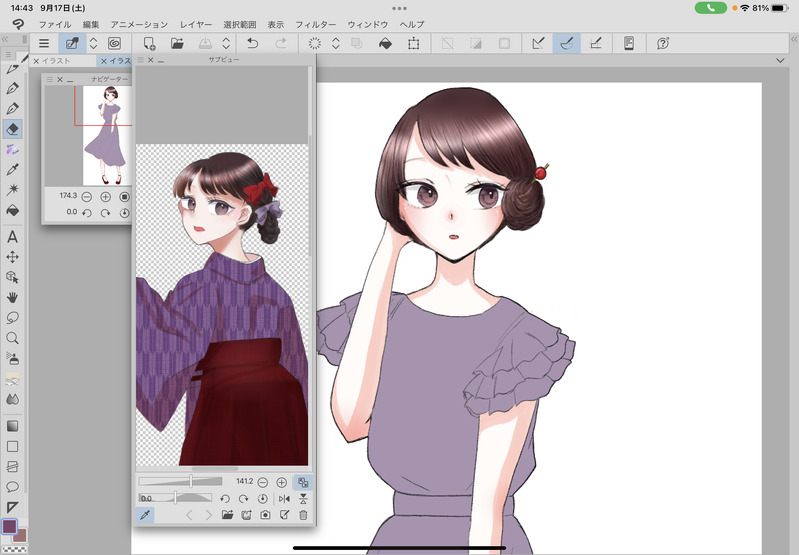Expand the arrows beside the save icon
The height and width of the screenshot is (555, 799).
click(226, 43)
